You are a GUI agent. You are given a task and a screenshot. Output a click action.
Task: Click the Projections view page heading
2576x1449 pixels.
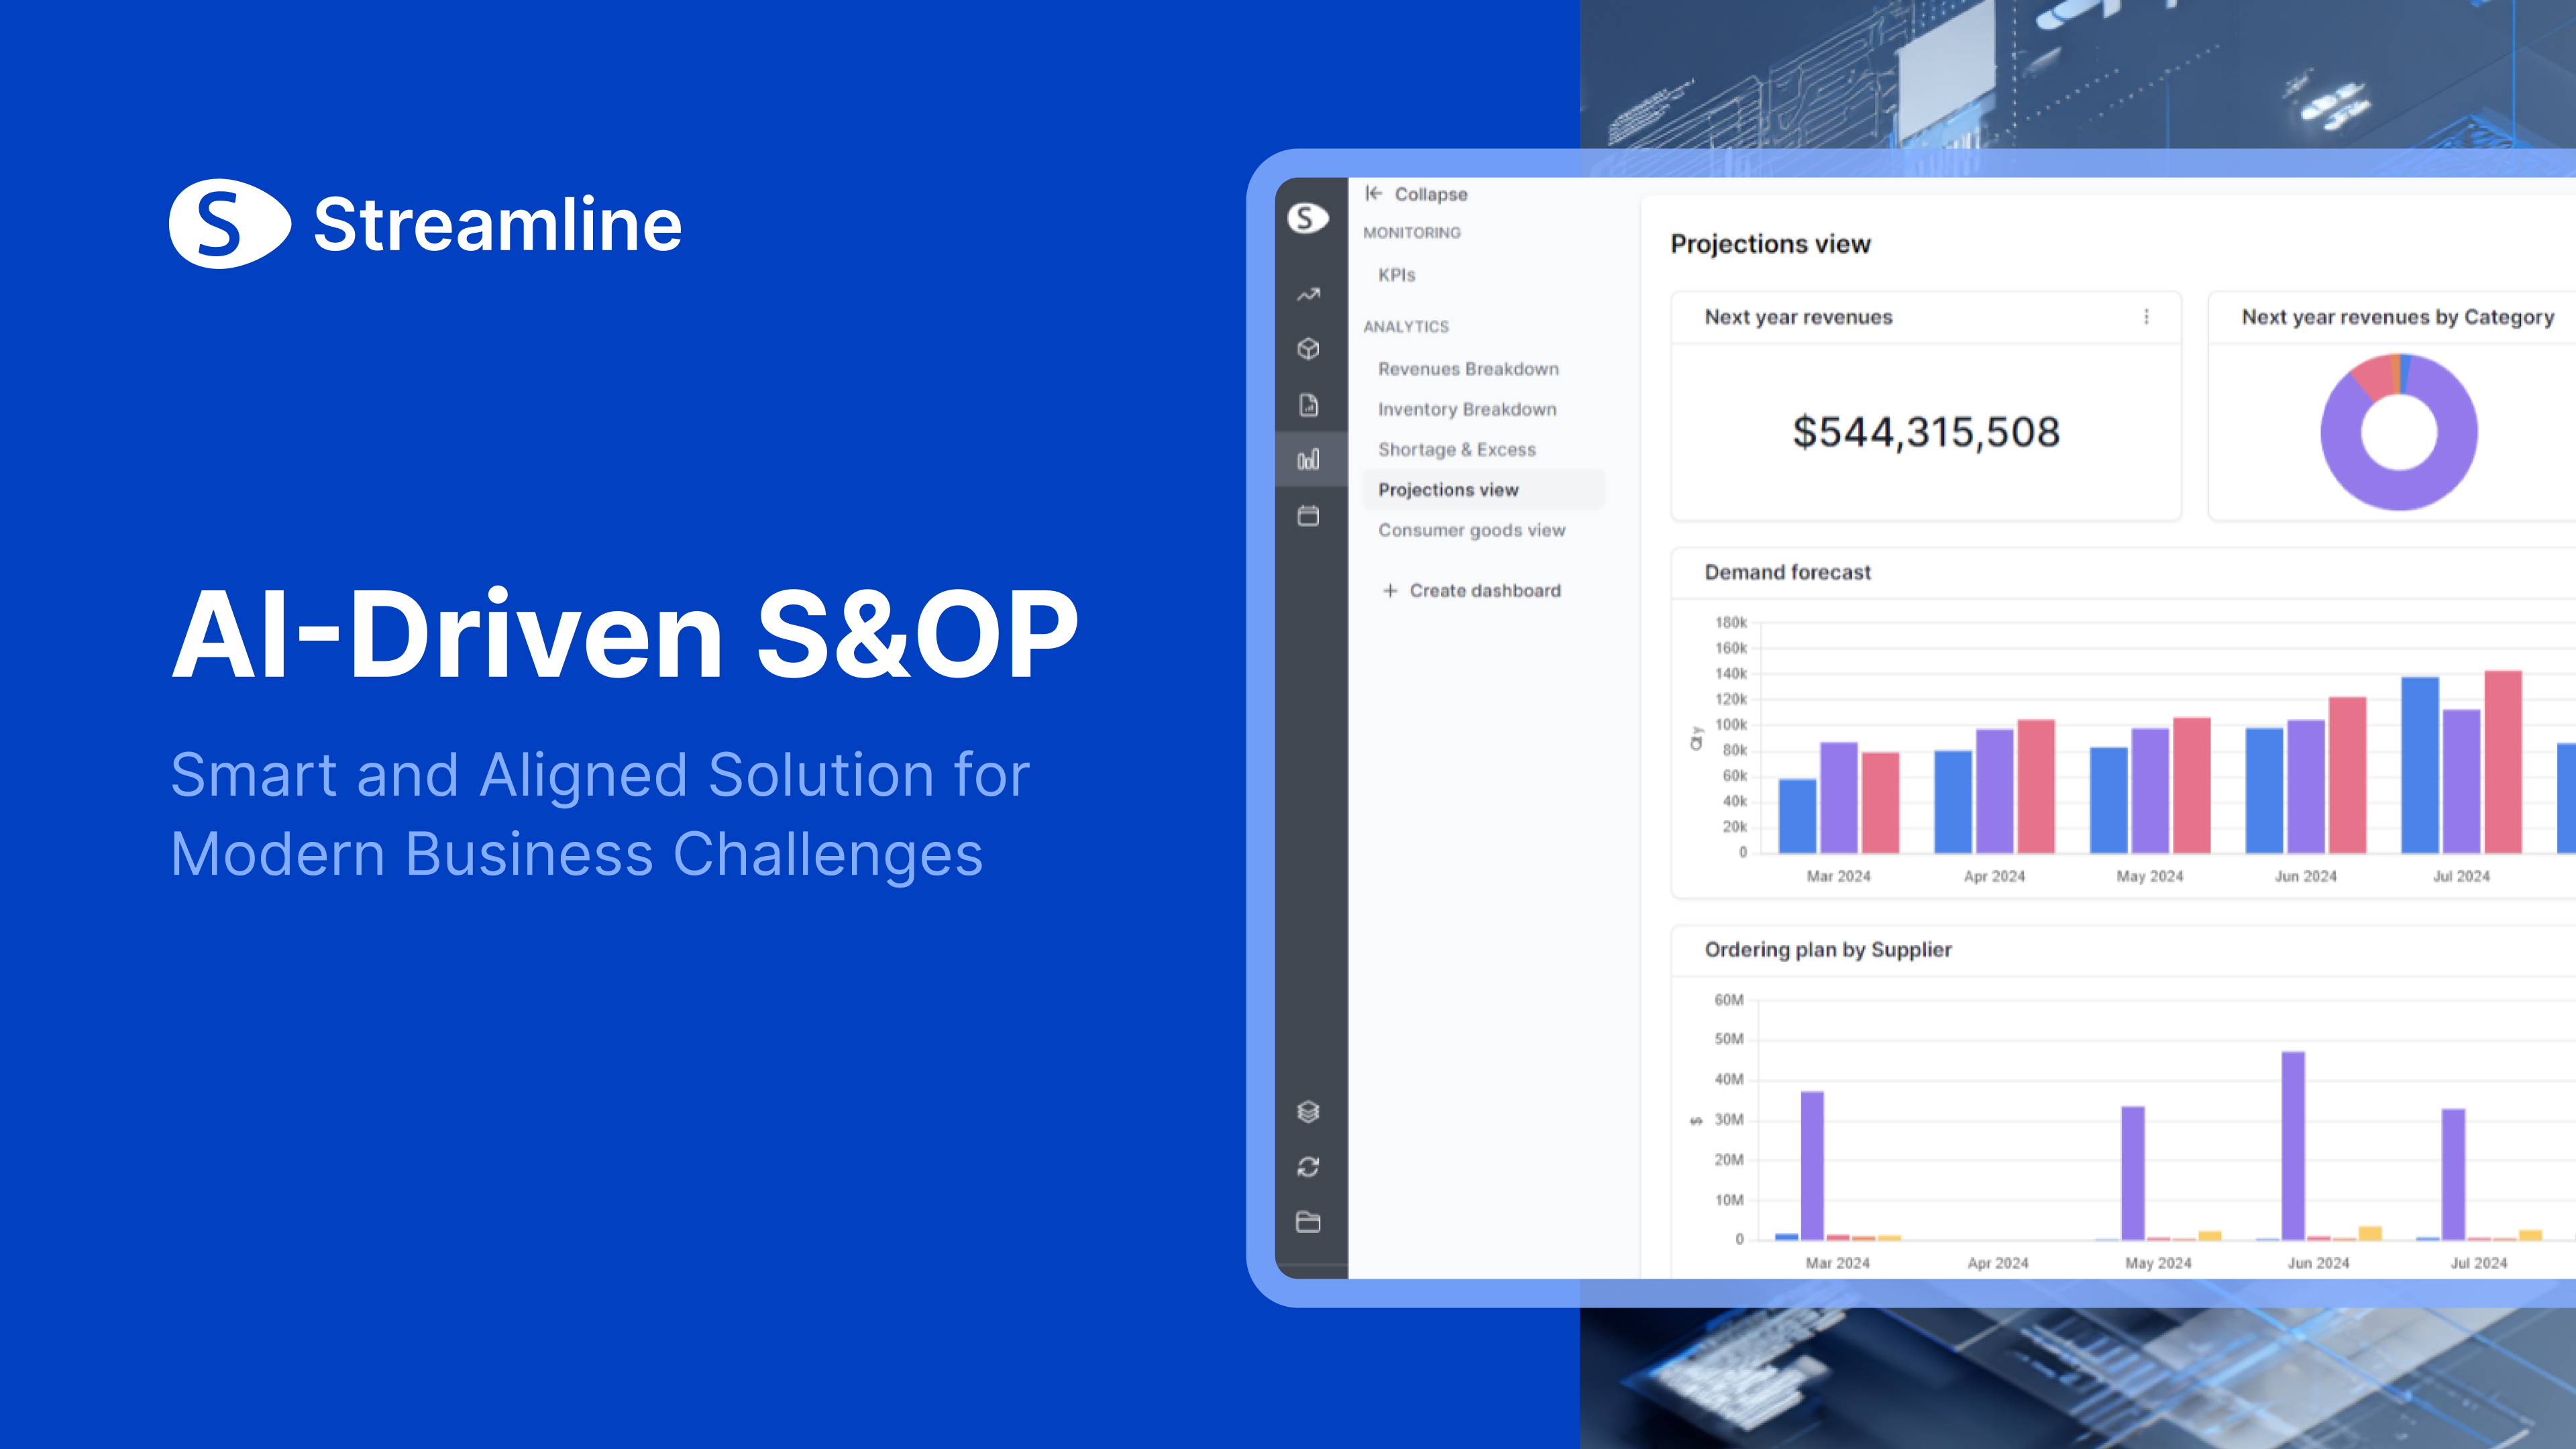click(x=1770, y=244)
